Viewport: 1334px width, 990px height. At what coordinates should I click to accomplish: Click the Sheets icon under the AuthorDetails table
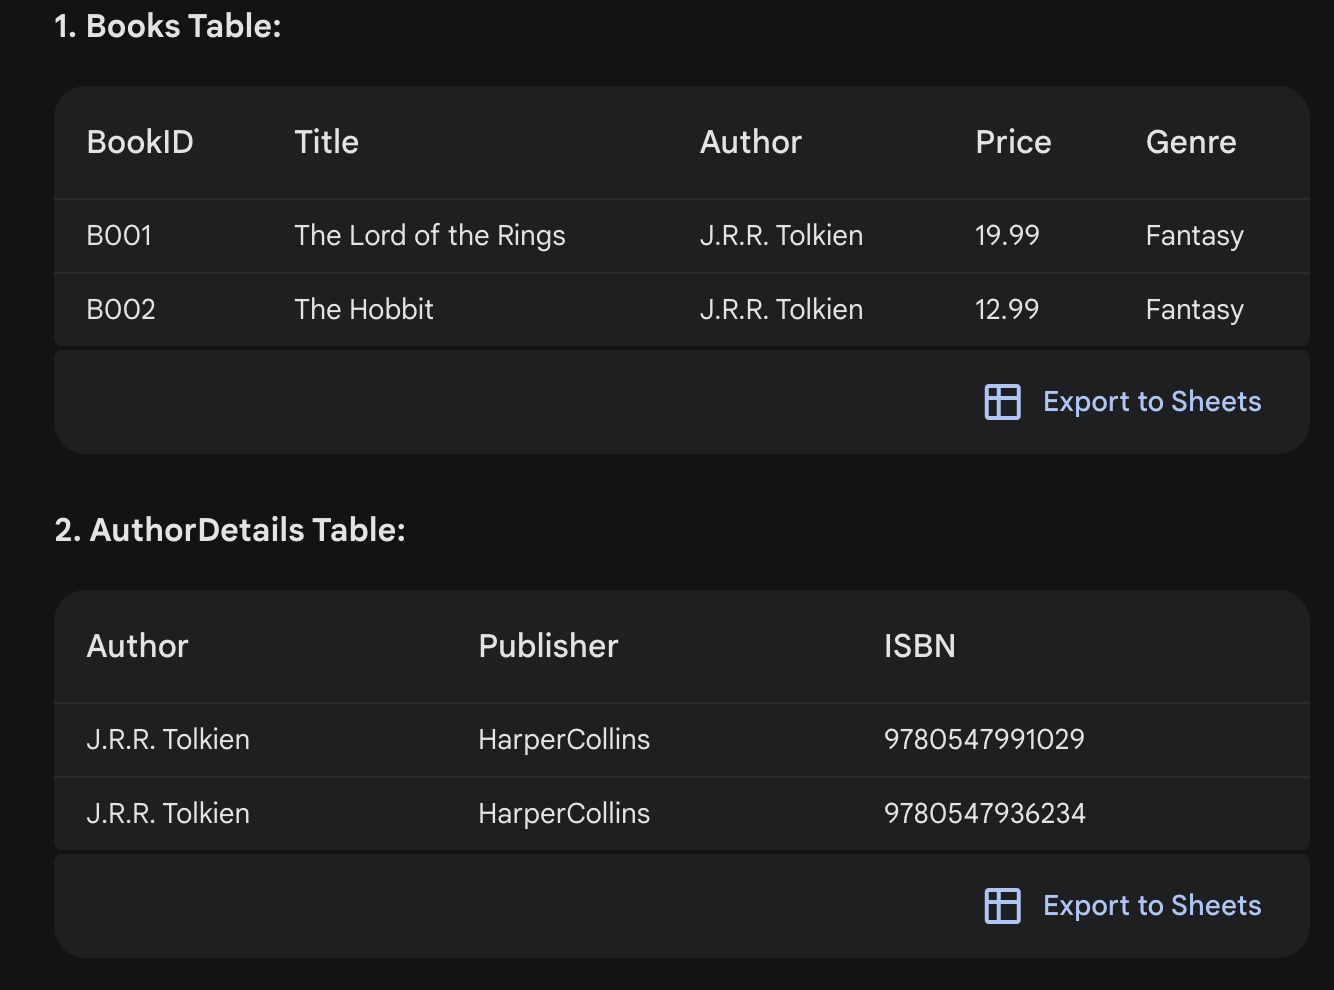click(x=1002, y=906)
